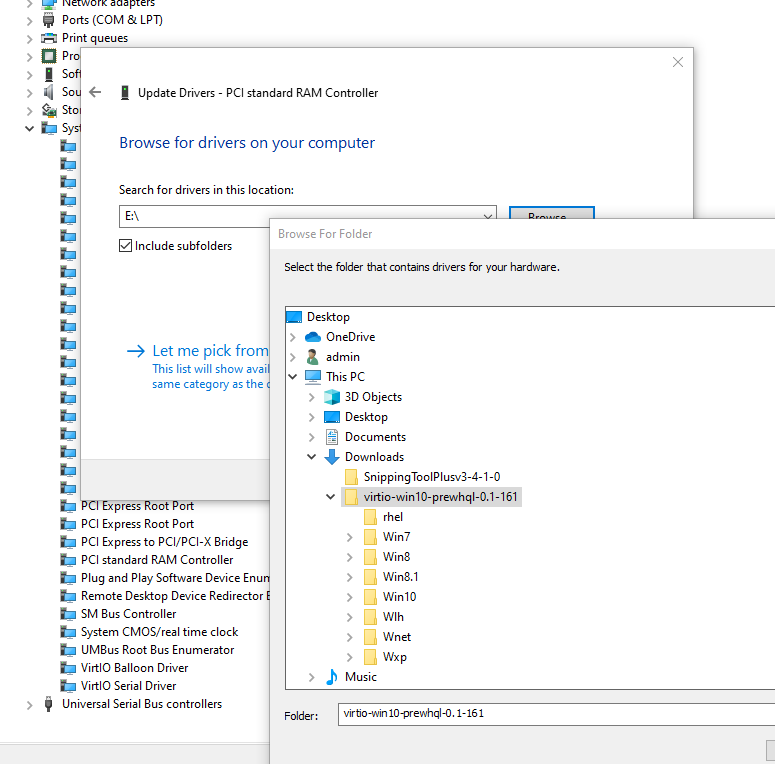The width and height of the screenshot is (775, 764).
Task: Expand the Music node
Action: coord(311,677)
